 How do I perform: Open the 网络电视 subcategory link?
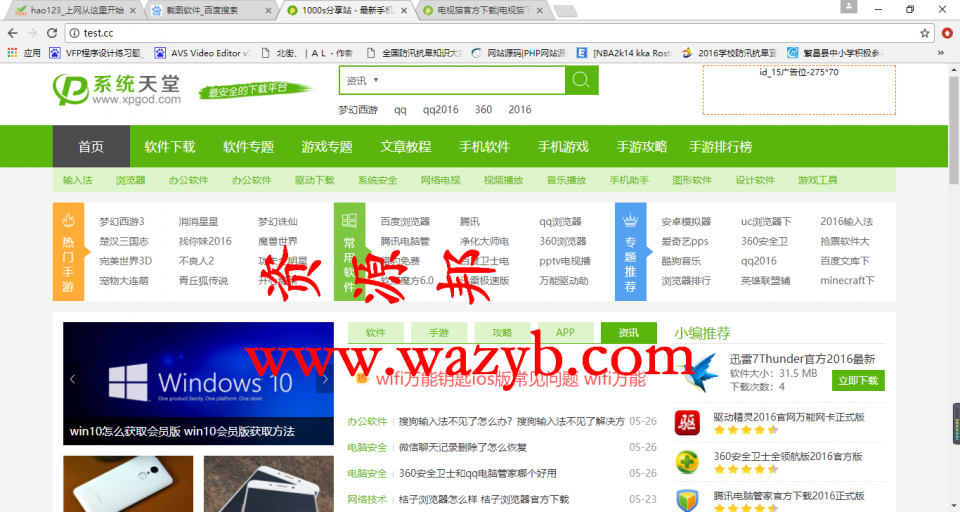[440, 180]
